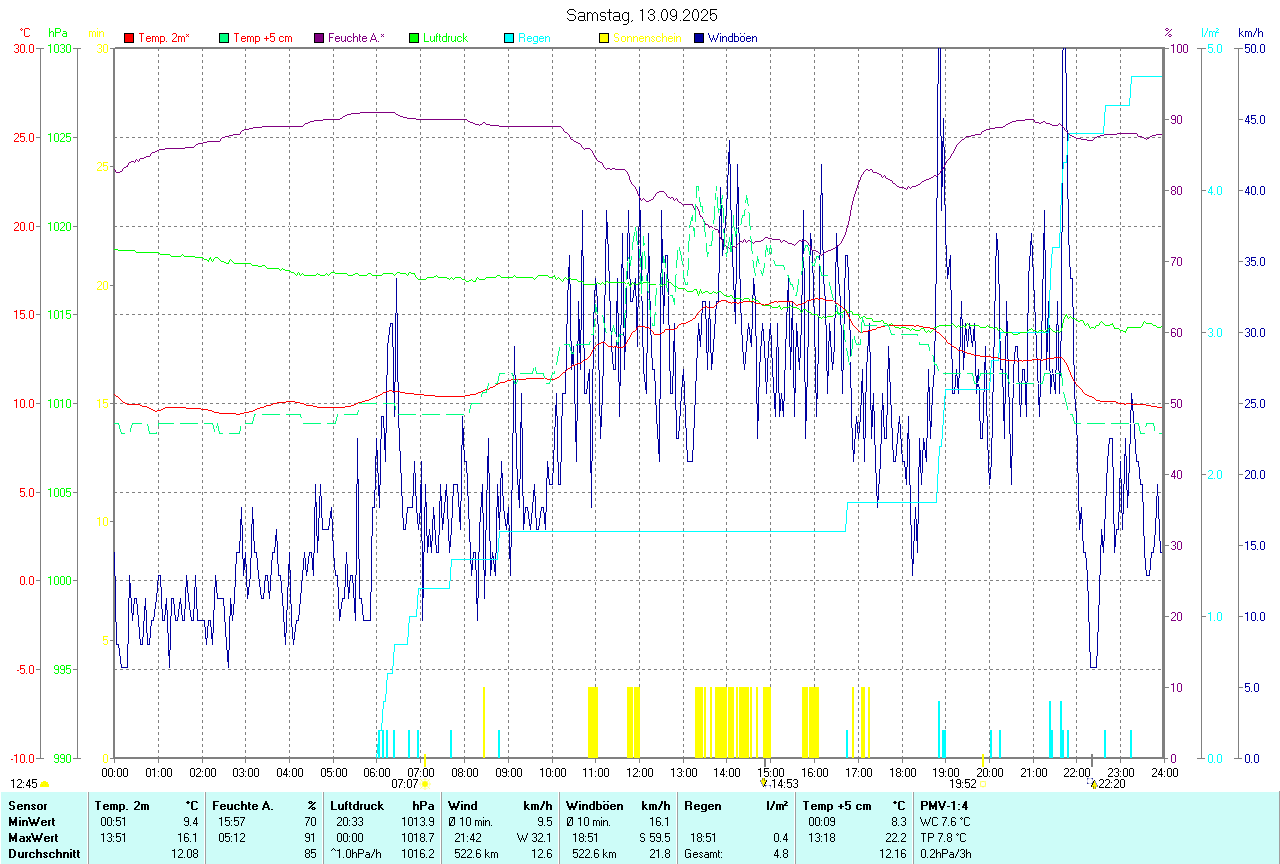This screenshot has height=864, width=1280.
Task: Click the bright green Luftdruck legend square
Action: click(414, 38)
